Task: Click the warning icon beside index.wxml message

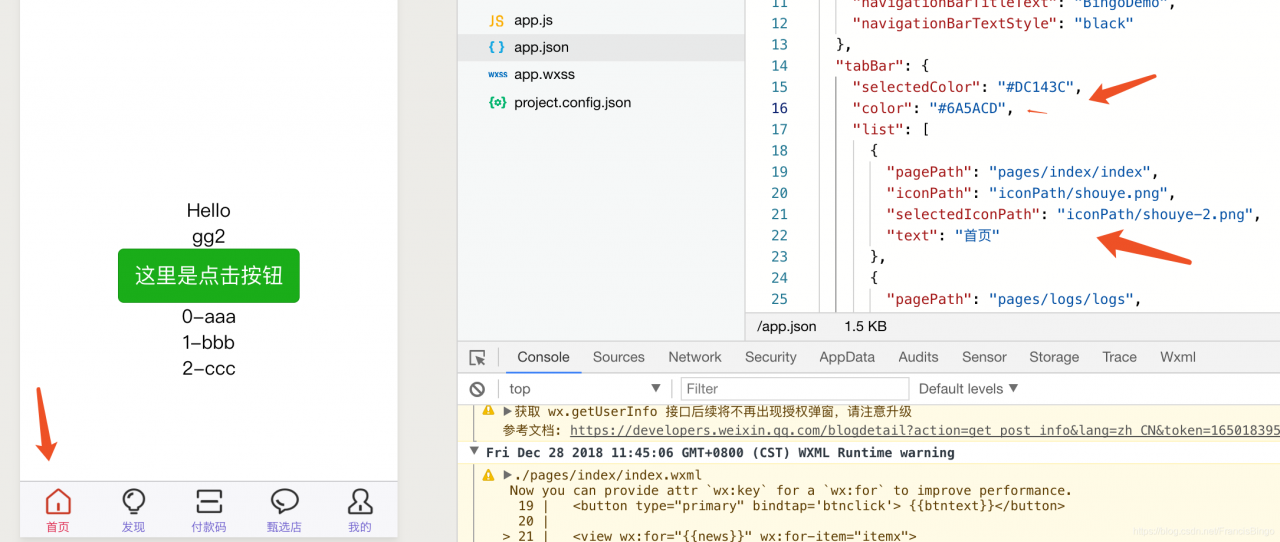Action: (488, 475)
